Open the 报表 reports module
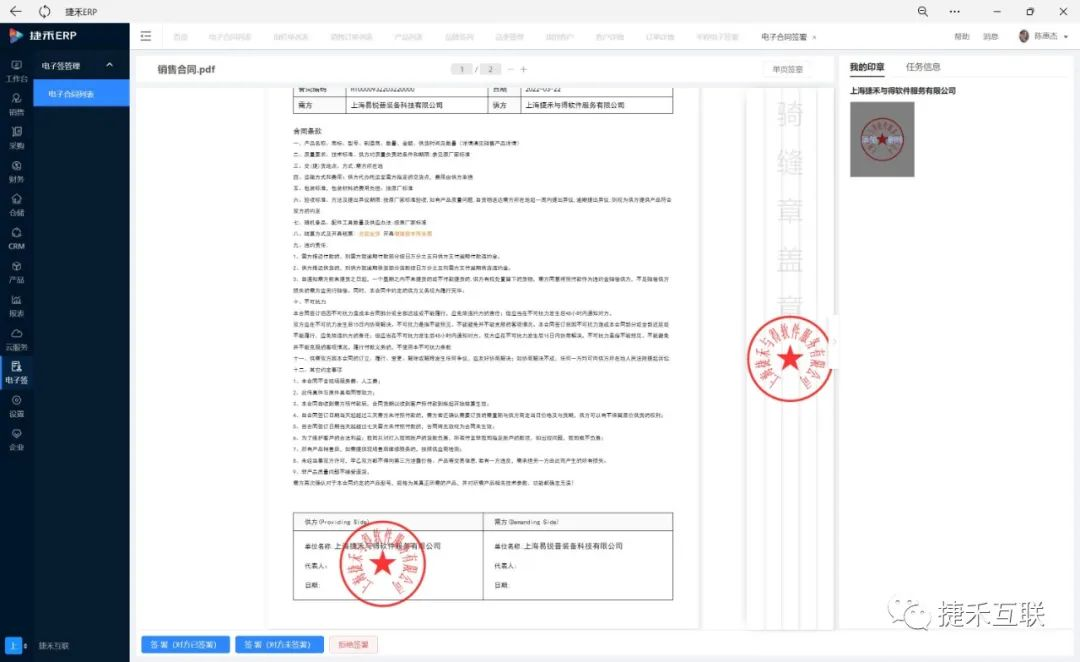This screenshot has height=662, width=1080. pyautogui.click(x=17, y=306)
